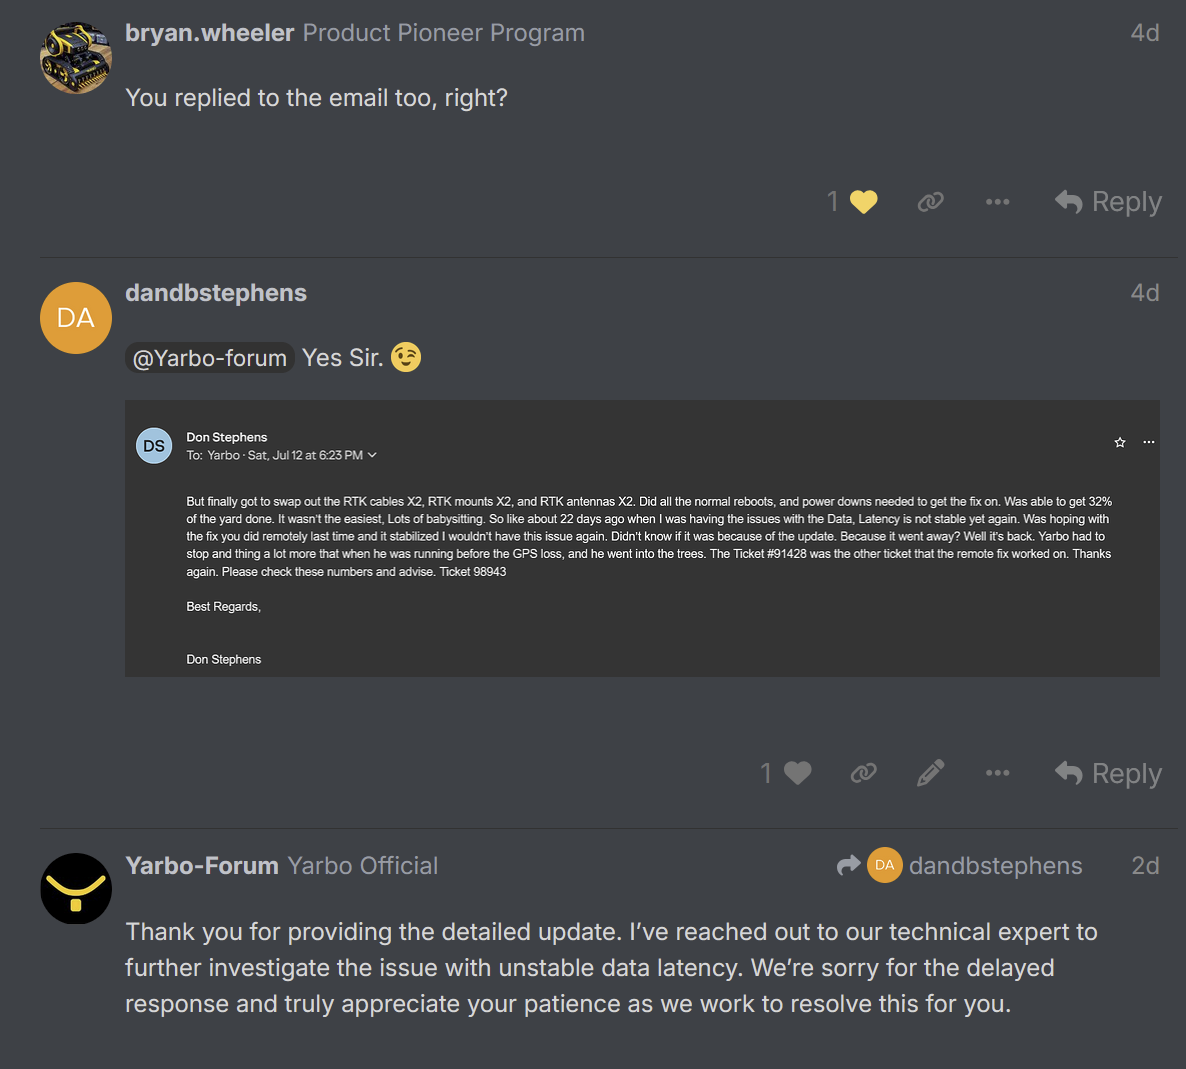Copy link to bryan.wheeler's post
This screenshot has height=1069, width=1186.
tap(930, 202)
